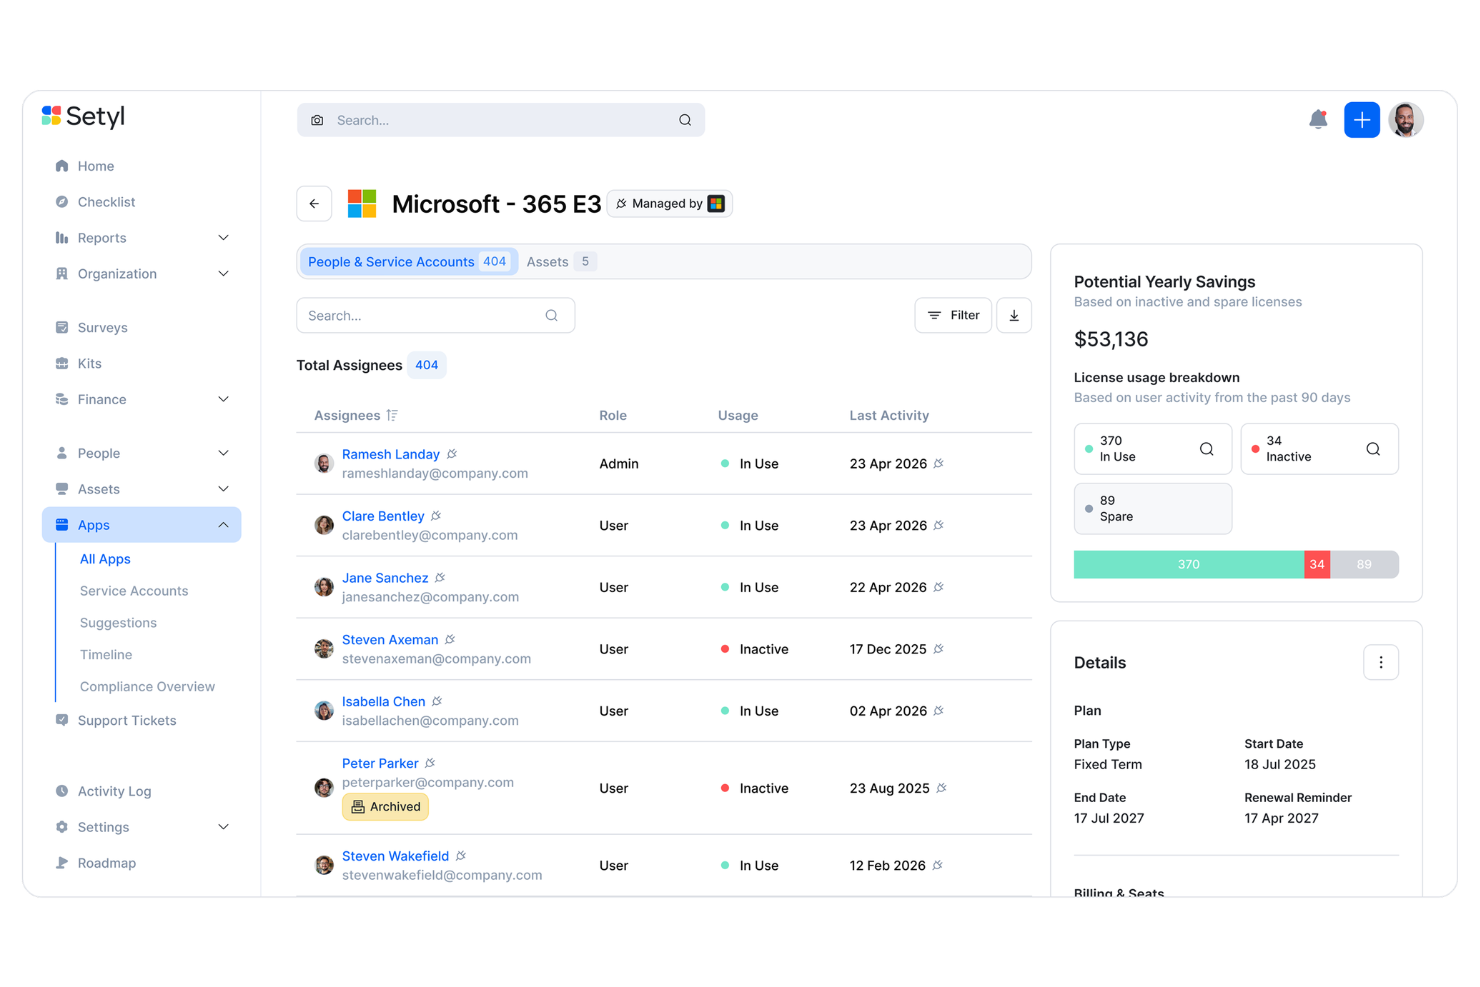Open Isabella Chen's profile link
This screenshot has width=1480, height=987.
point(384,702)
